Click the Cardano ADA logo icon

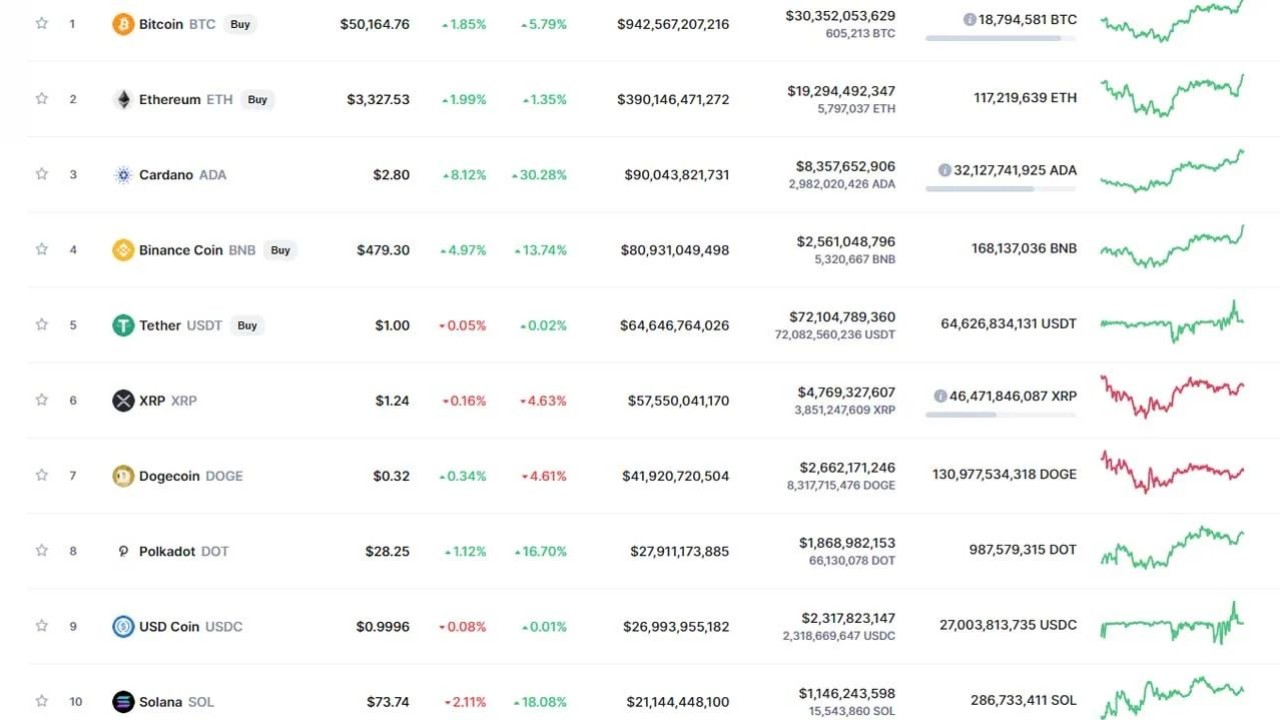tap(122, 174)
